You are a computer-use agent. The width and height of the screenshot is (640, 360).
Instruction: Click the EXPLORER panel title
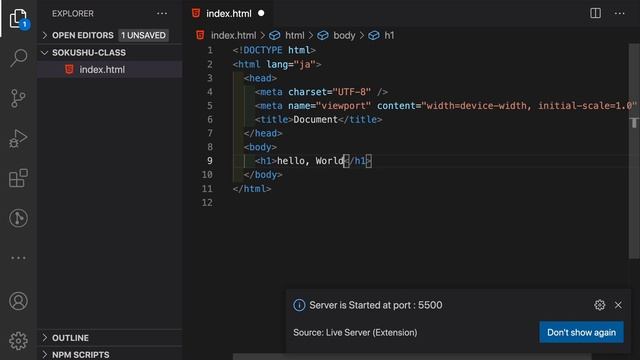(73, 13)
